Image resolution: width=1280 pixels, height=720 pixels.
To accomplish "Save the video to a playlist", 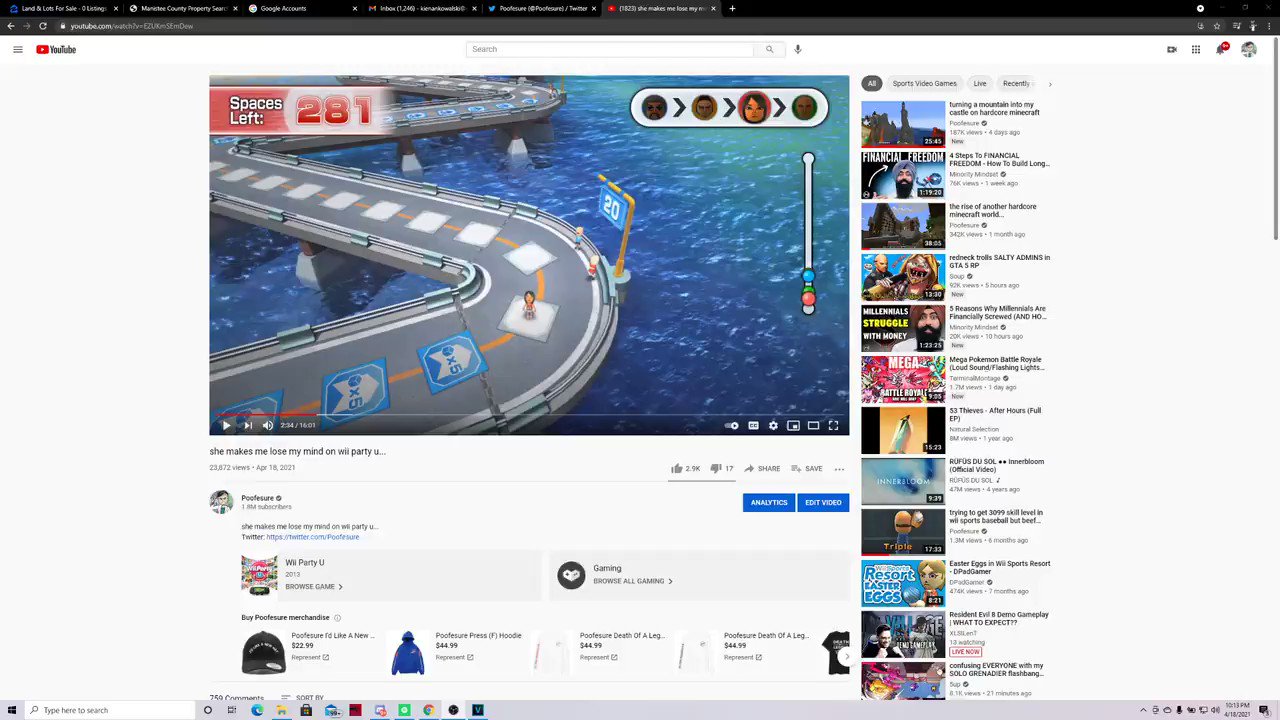I will click(807, 468).
